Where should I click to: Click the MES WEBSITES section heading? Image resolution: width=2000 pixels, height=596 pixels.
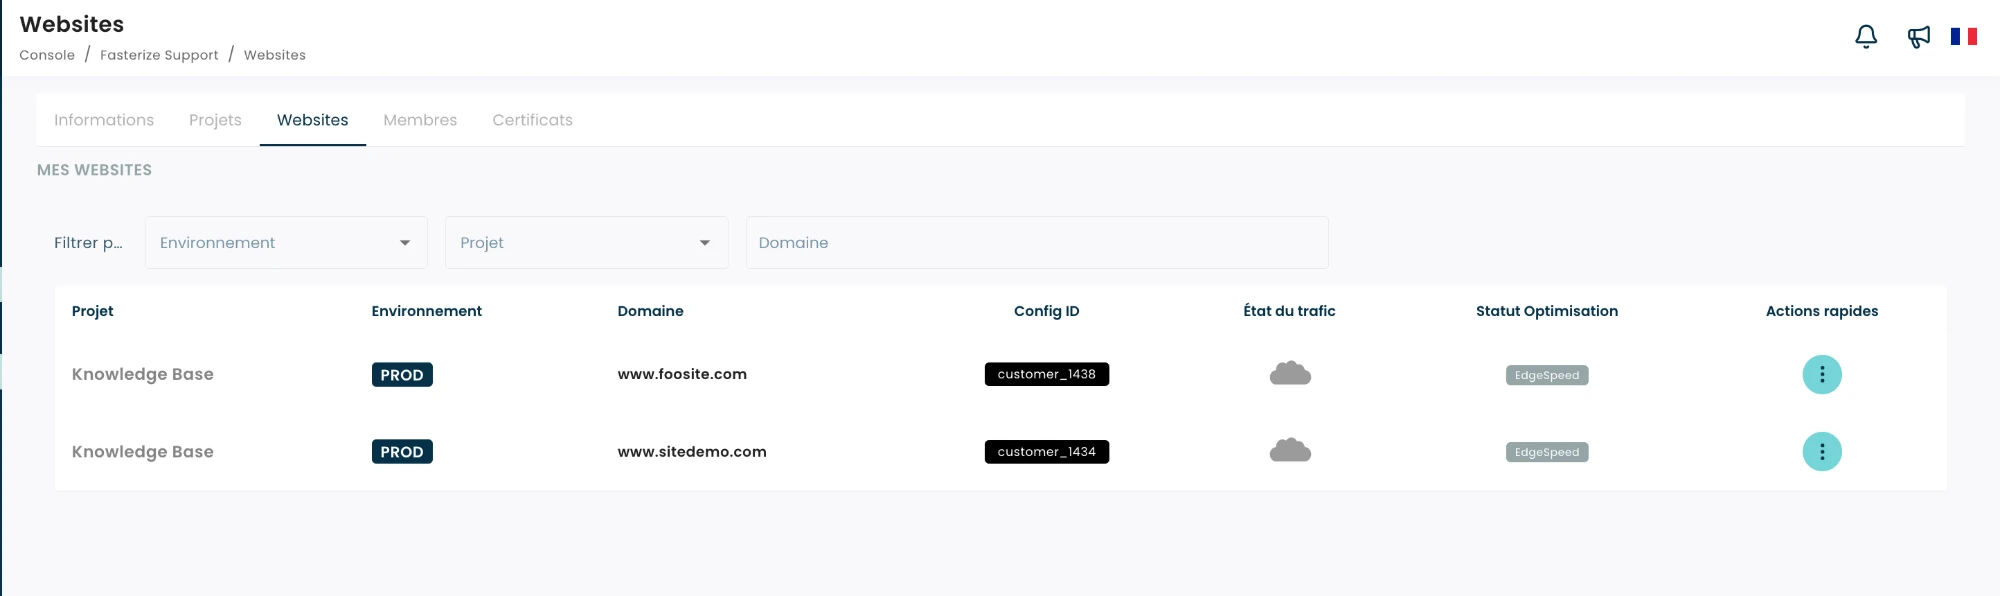(94, 170)
